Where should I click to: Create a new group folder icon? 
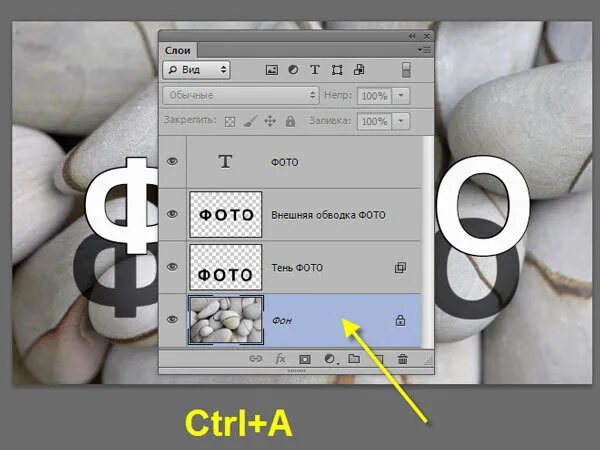click(354, 359)
